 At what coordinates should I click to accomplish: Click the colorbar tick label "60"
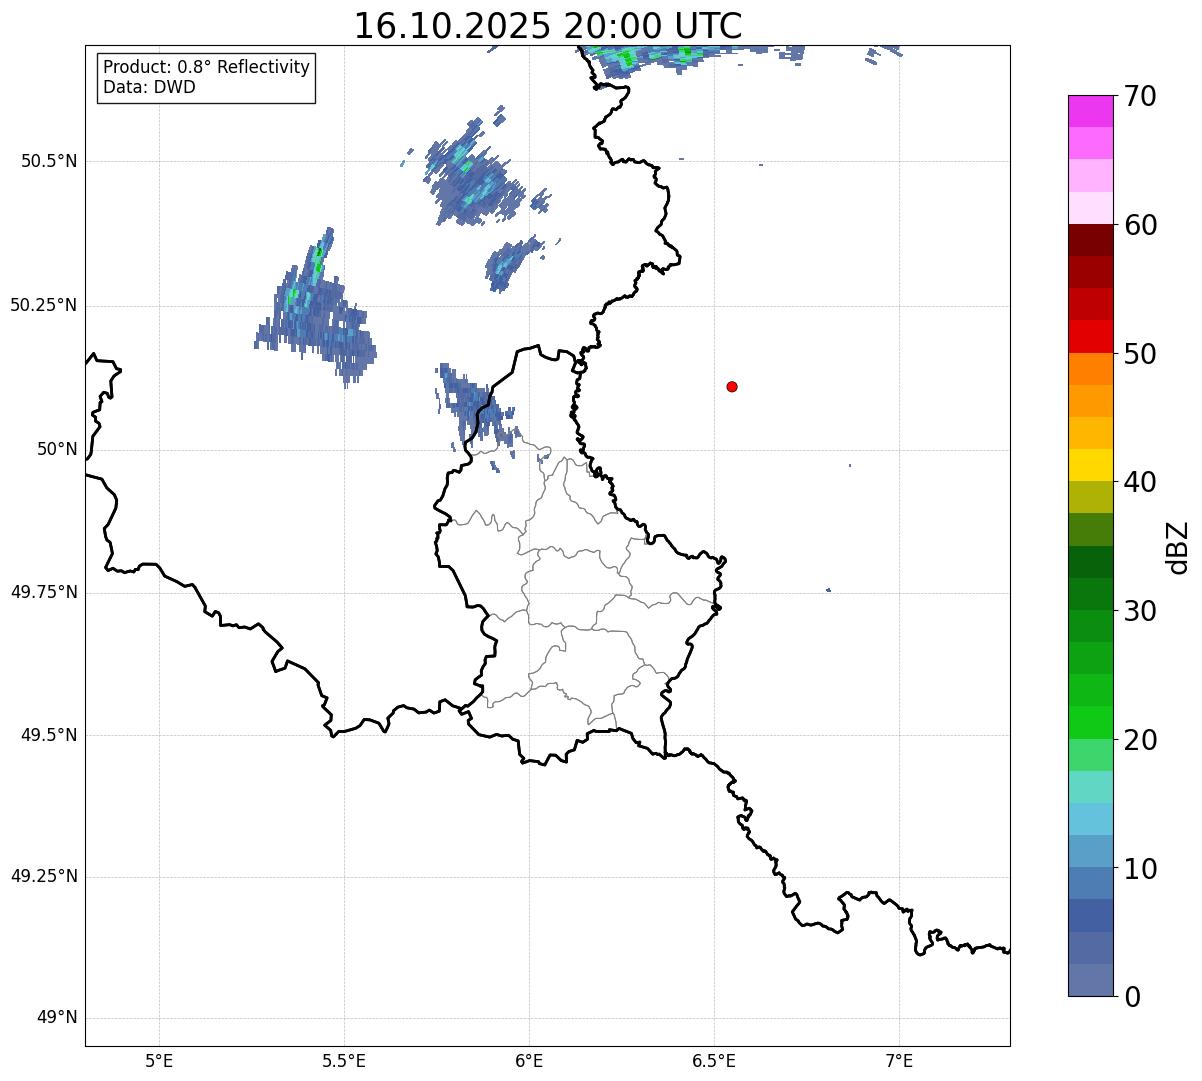coord(1140,225)
